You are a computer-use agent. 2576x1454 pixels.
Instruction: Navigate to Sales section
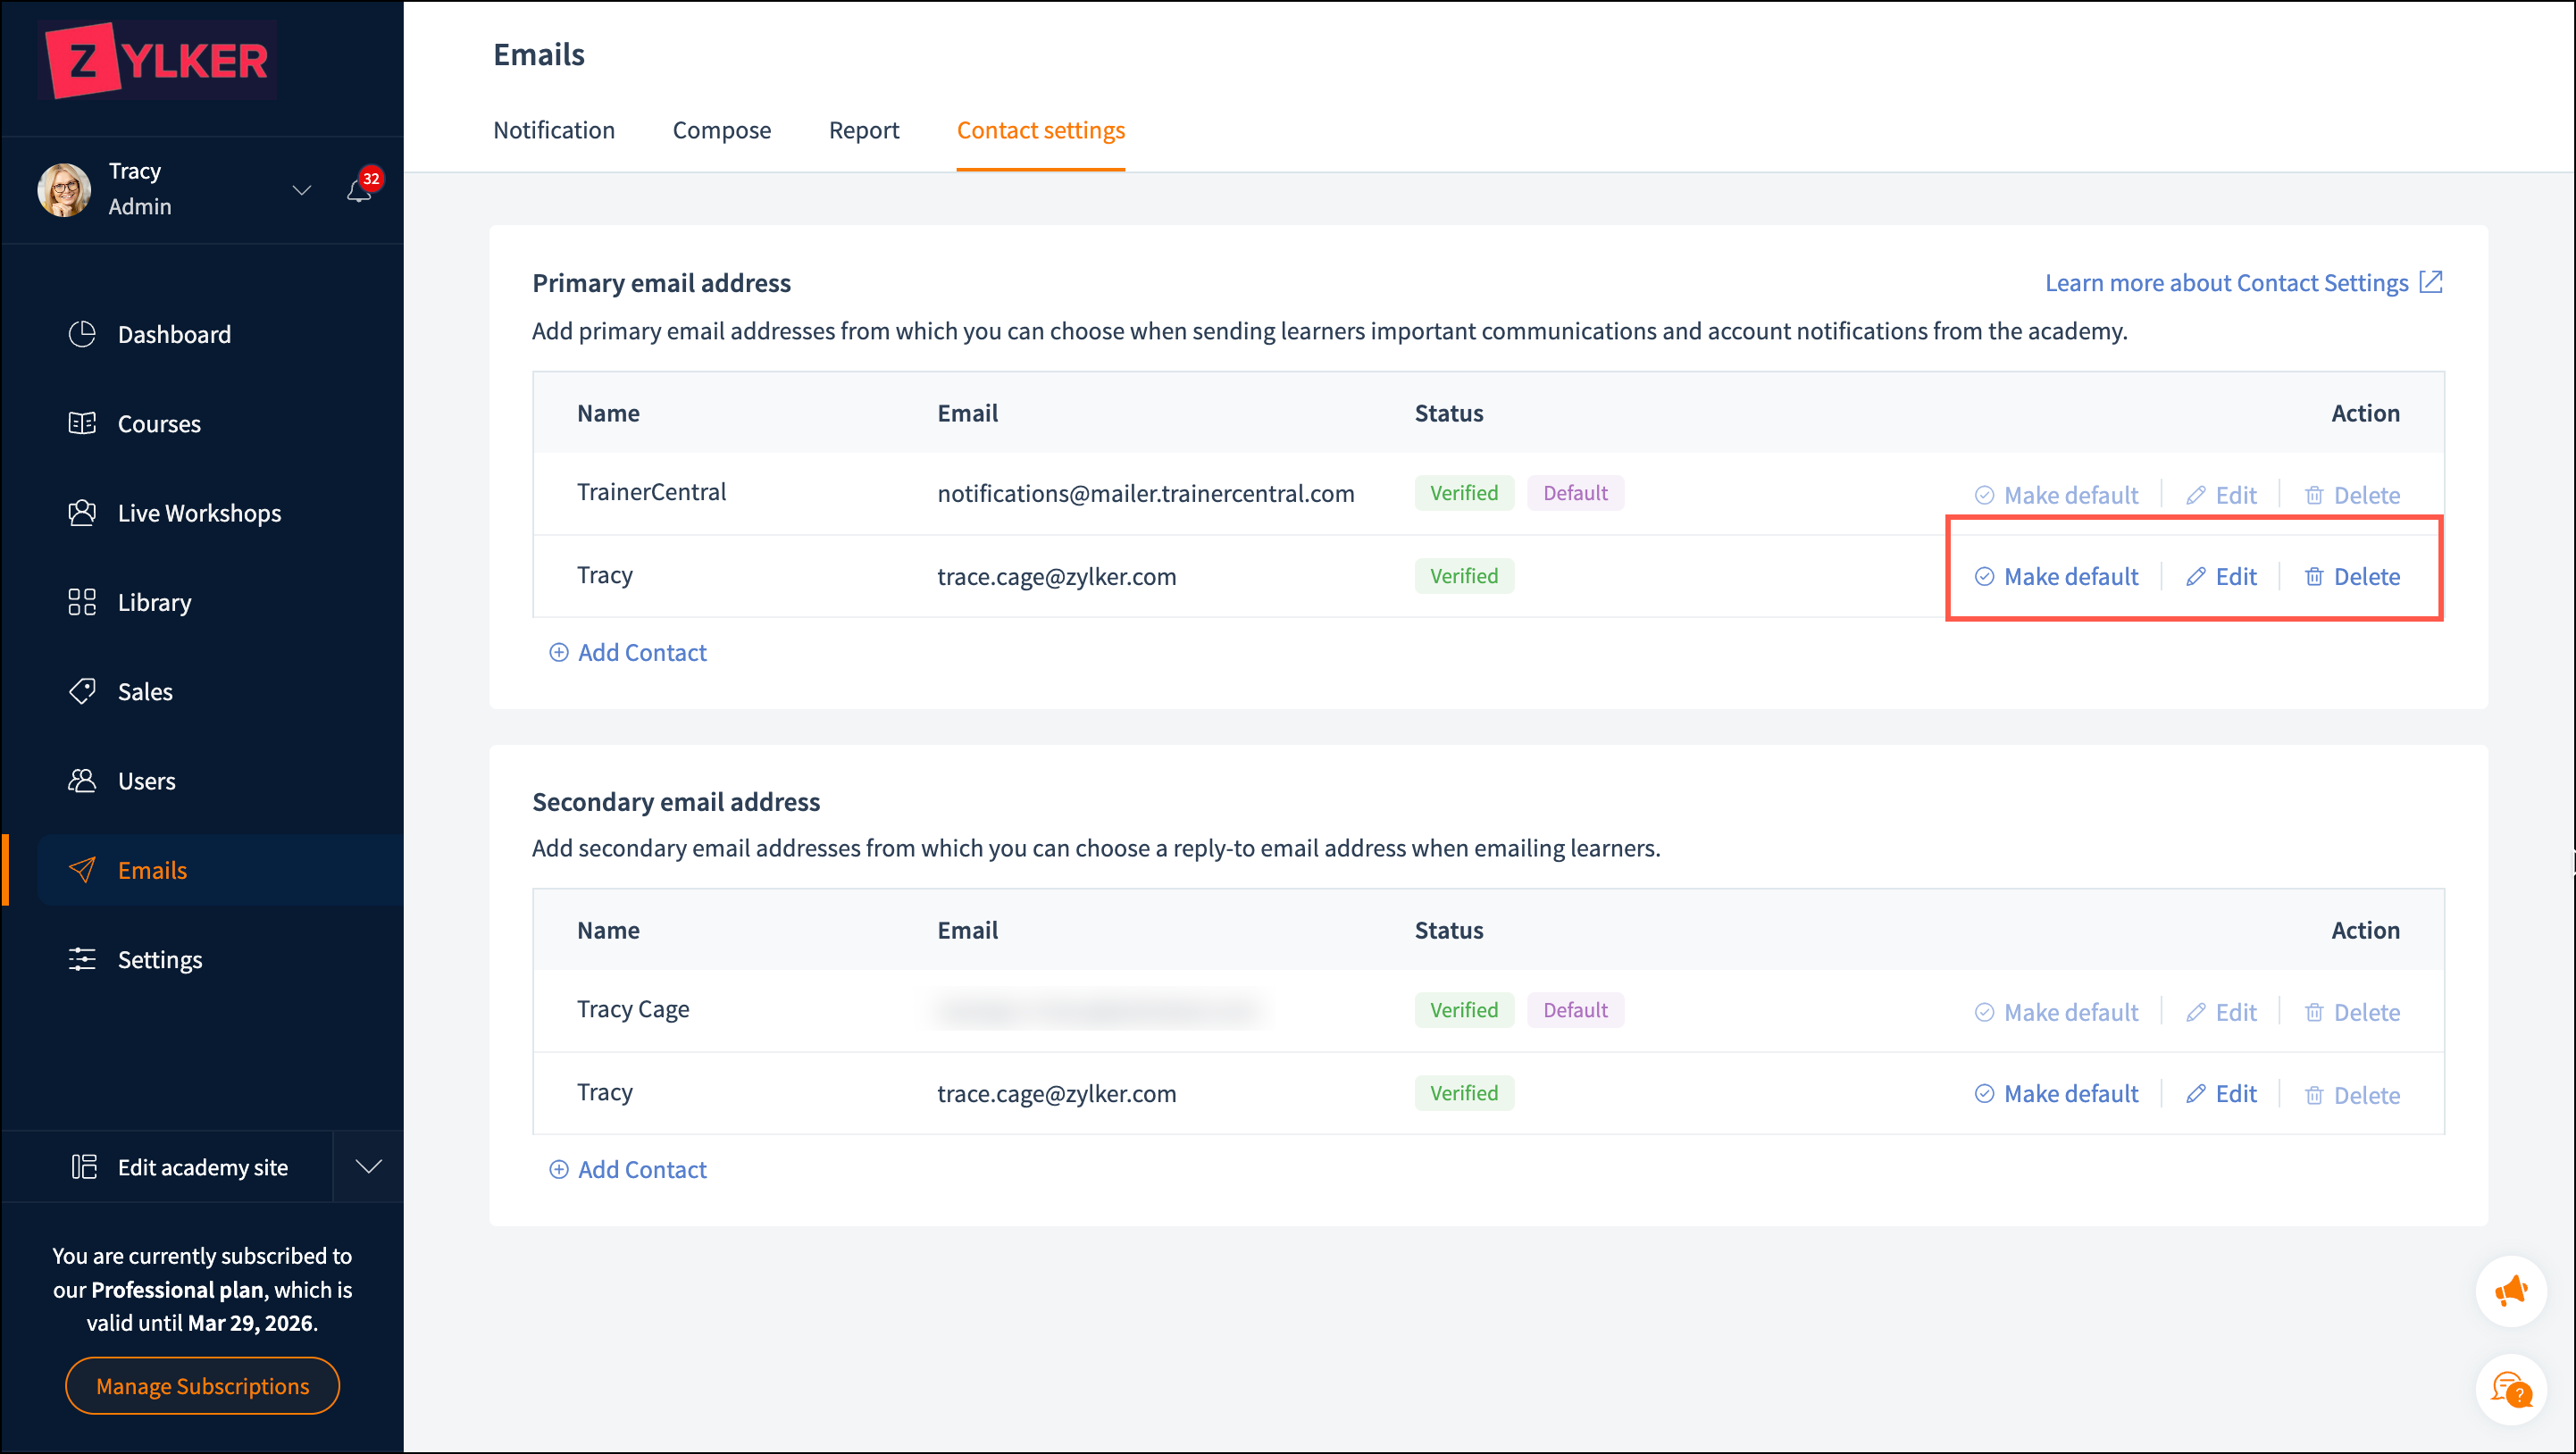[x=145, y=691]
